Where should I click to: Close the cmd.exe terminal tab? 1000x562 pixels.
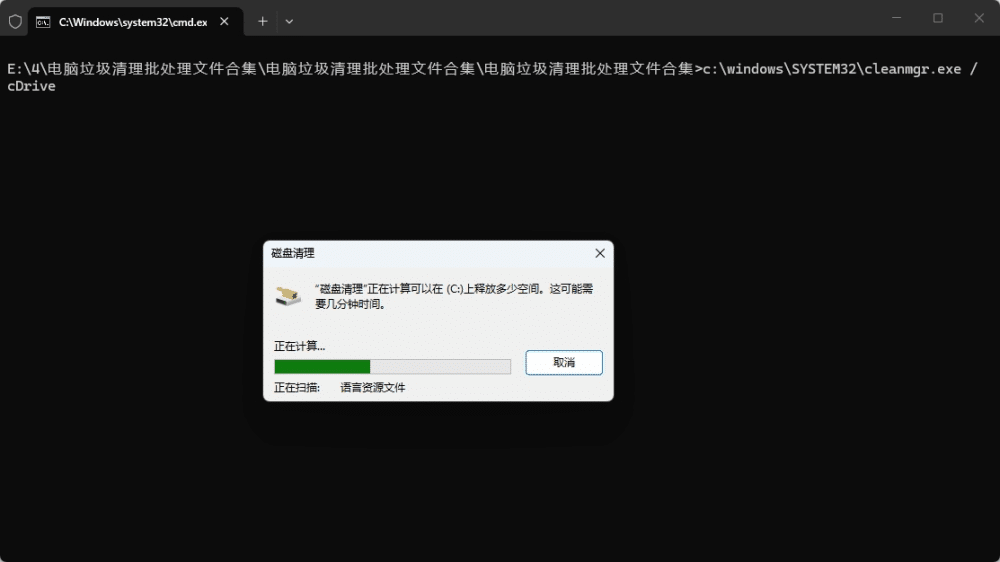(x=224, y=22)
